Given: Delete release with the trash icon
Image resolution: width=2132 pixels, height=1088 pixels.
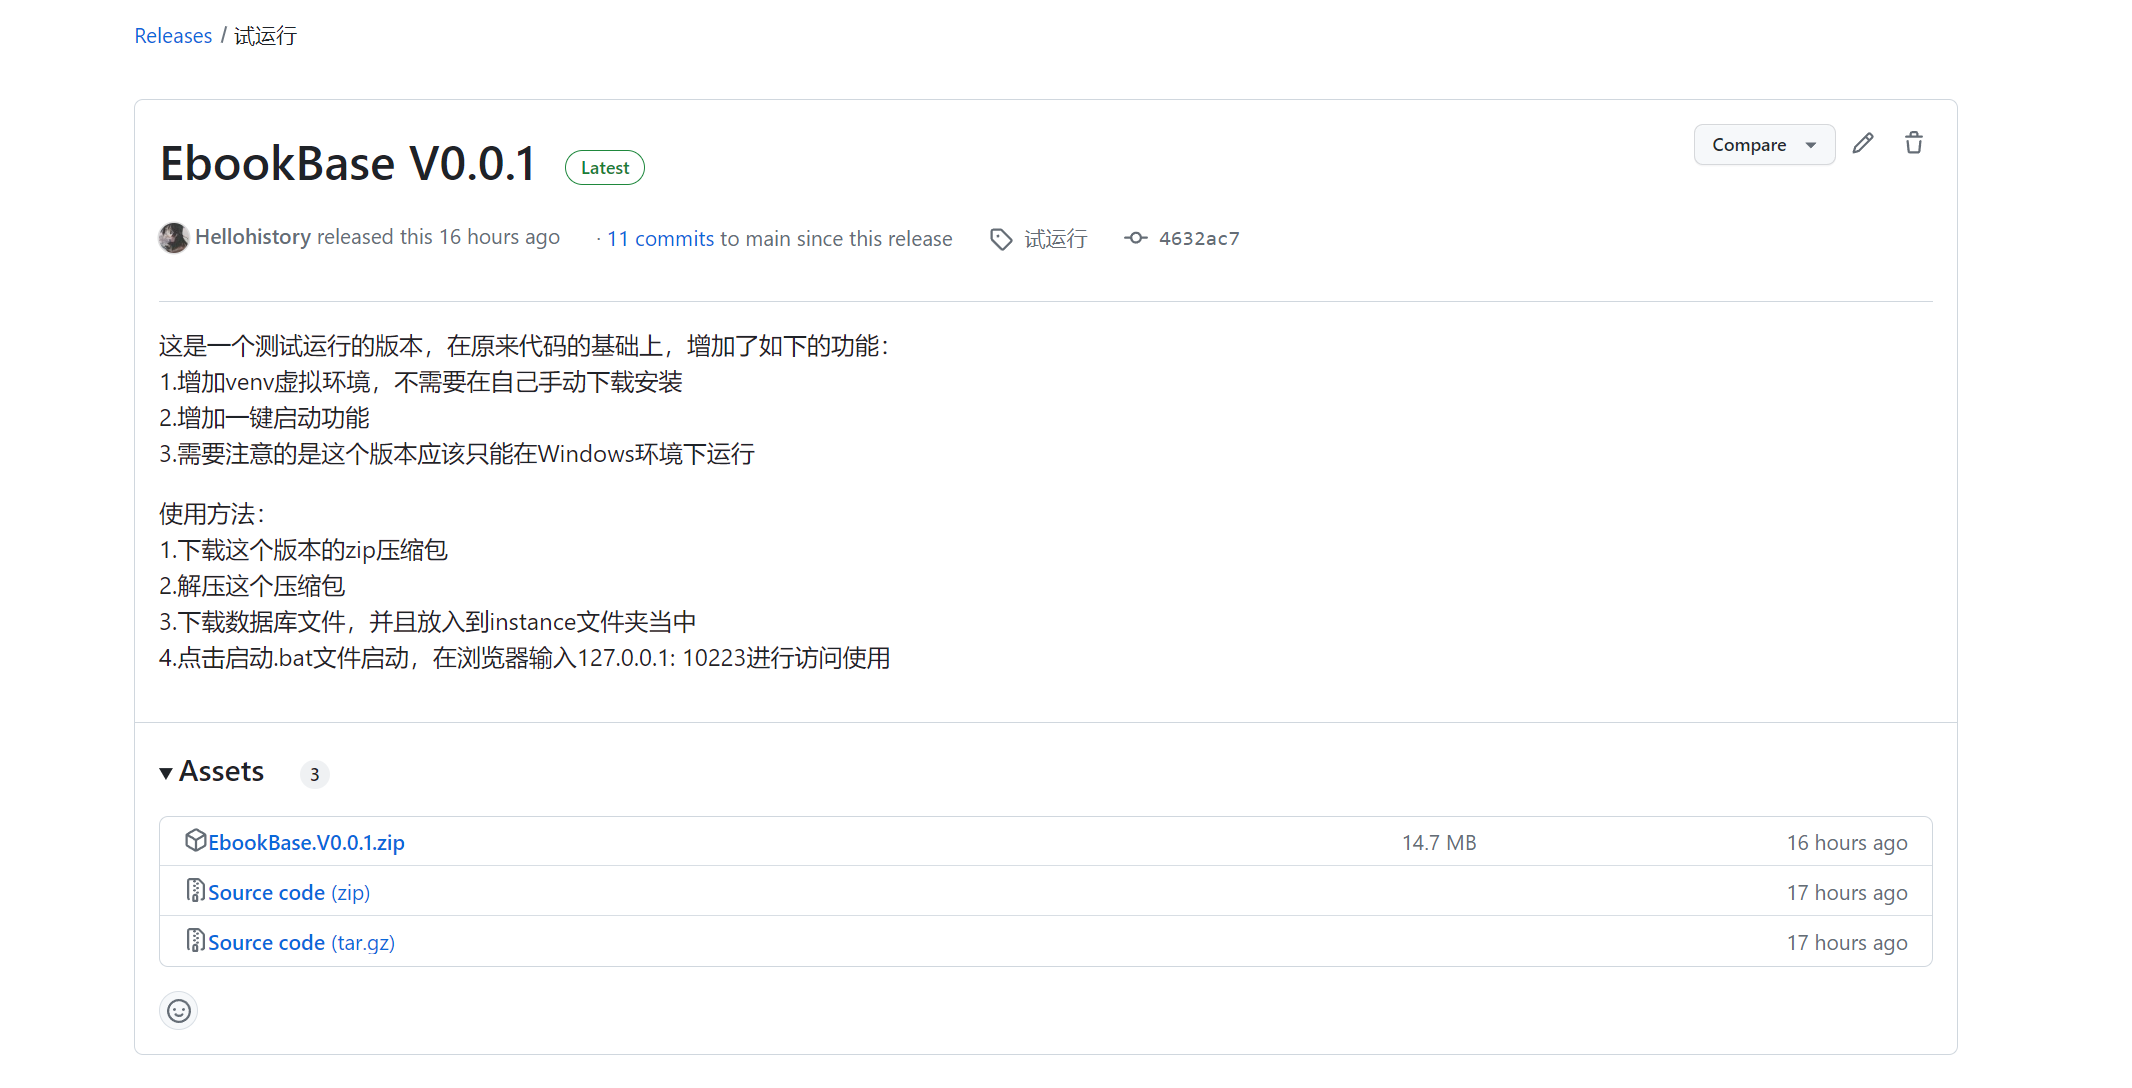Looking at the screenshot, I should (x=1913, y=143).
